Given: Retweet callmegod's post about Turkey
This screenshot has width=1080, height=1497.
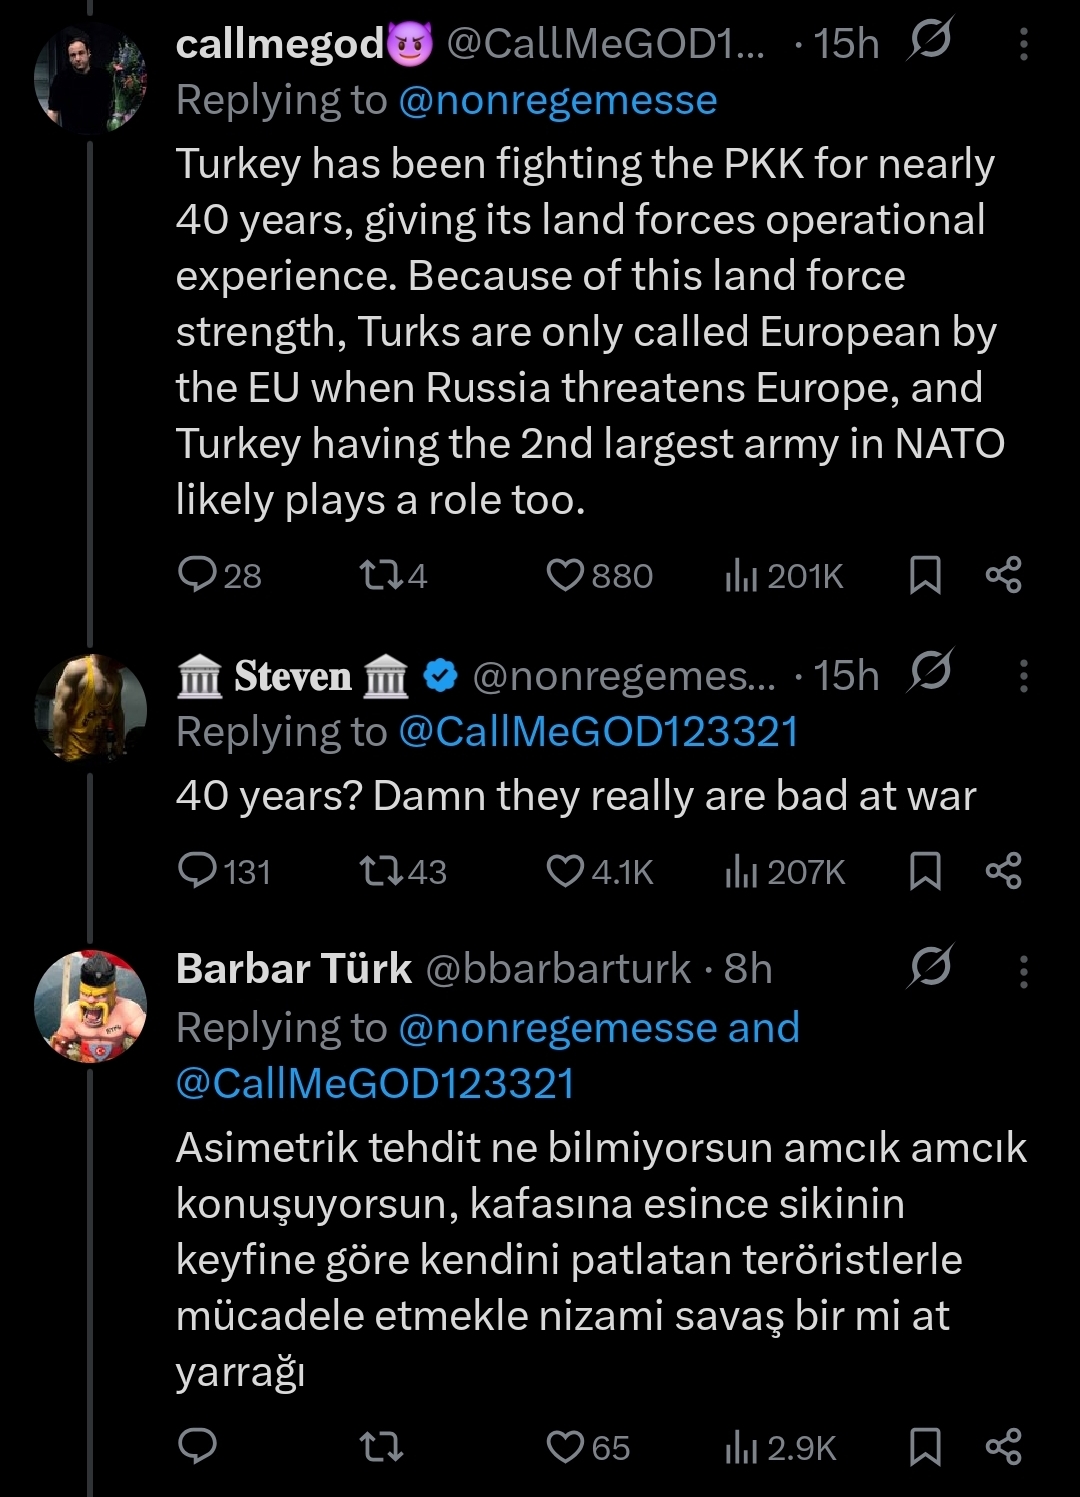Looking at the screenshot, I should pos(380,575).
